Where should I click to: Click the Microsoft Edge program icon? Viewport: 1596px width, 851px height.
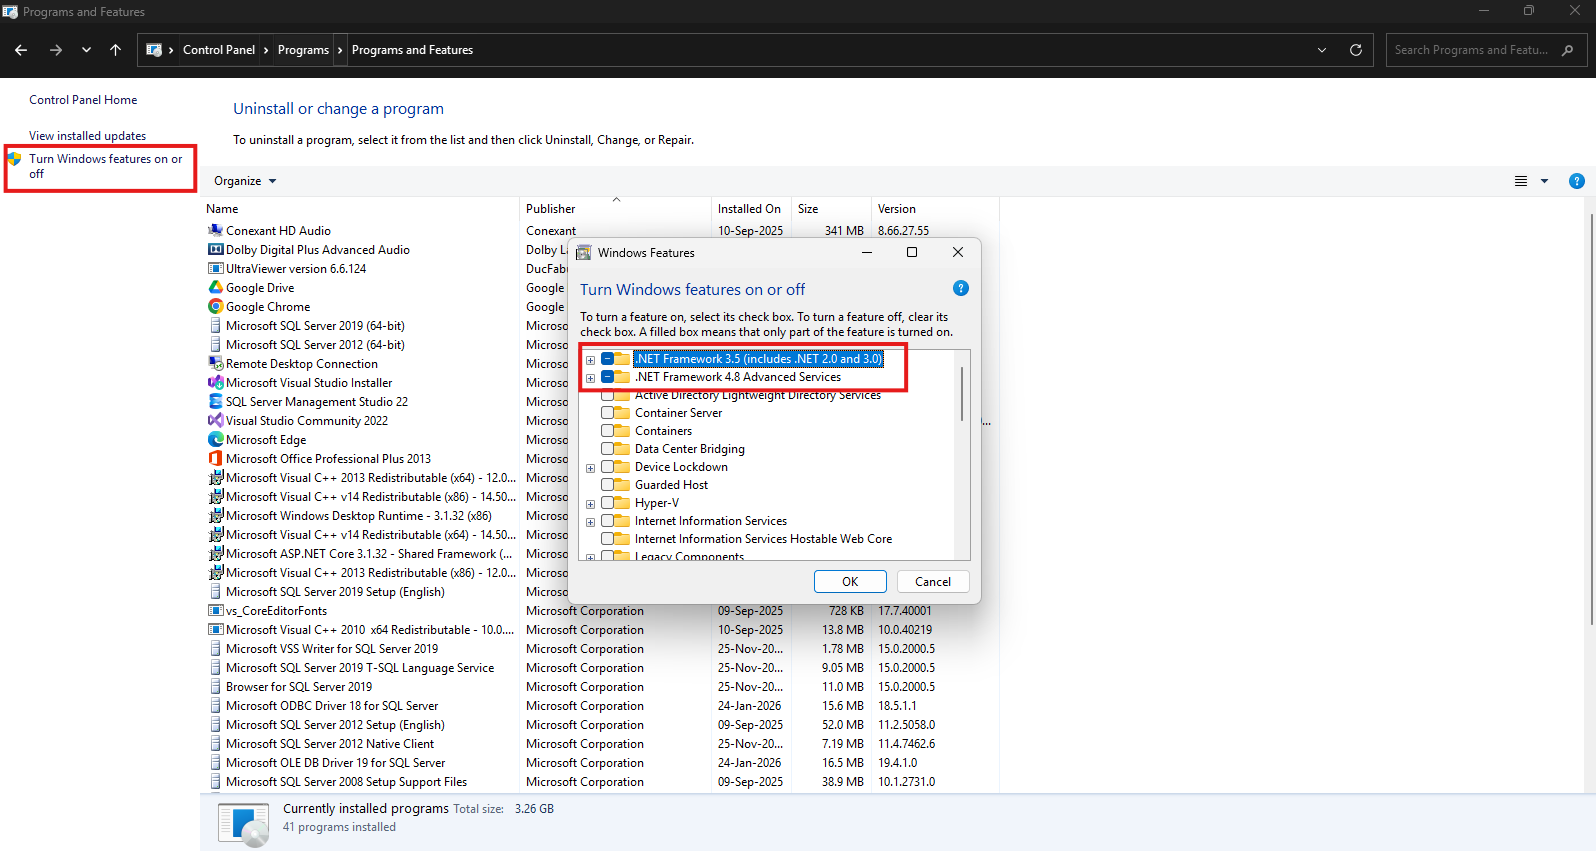[x=215, y=440]
